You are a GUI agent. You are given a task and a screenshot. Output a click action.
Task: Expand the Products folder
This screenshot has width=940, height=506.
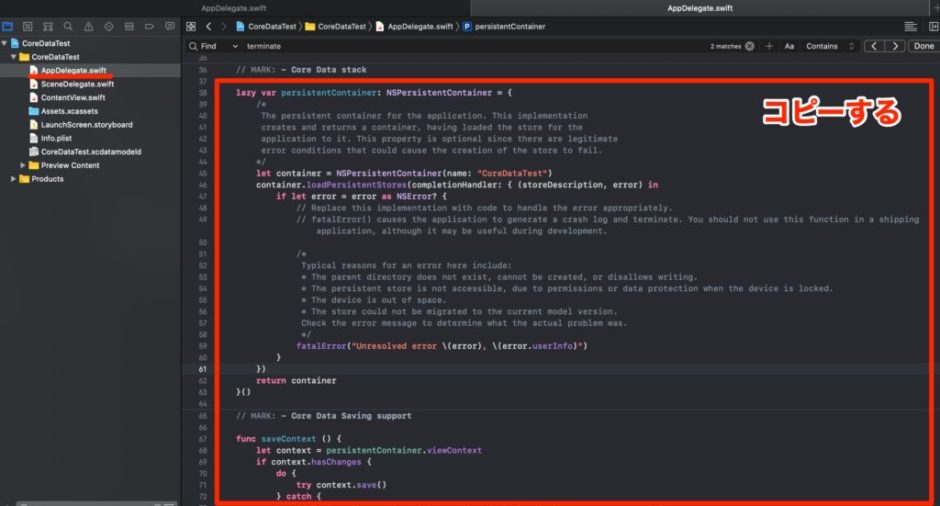pos(14,179)
